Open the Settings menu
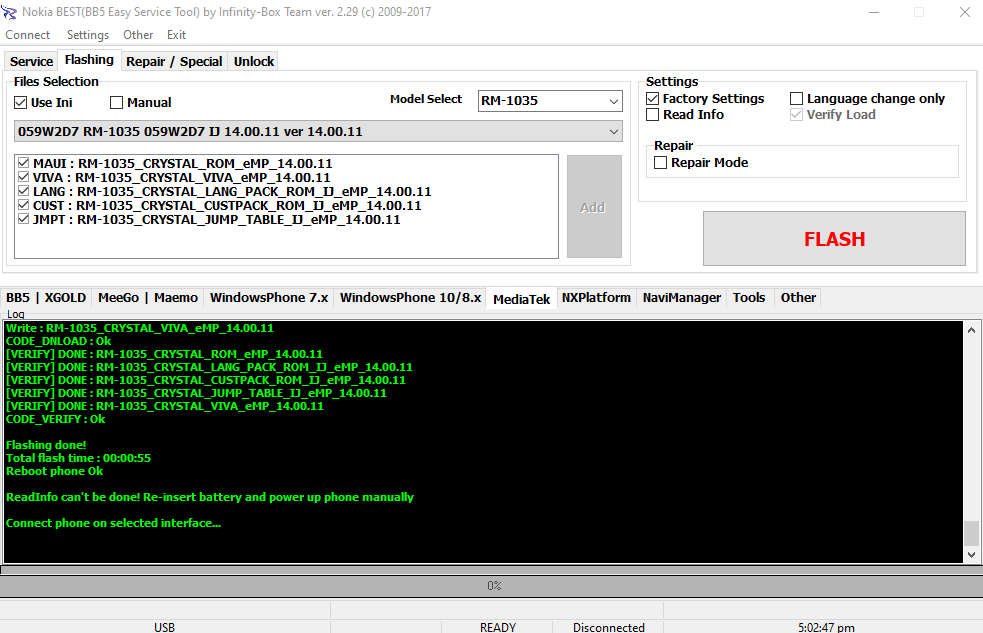The width and height of the screenshot is (983, 633). [x=88, y=35]
